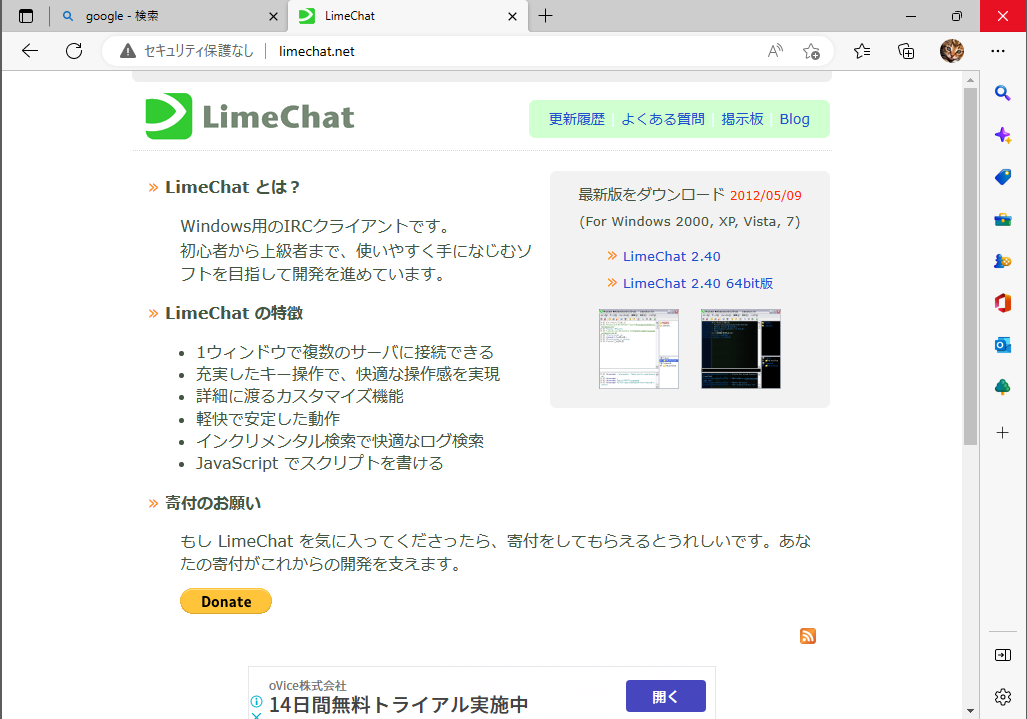Open the Shopping tag icon in sidebar
This screenshot has height=719, width=1027.
tap(1003, 176)
